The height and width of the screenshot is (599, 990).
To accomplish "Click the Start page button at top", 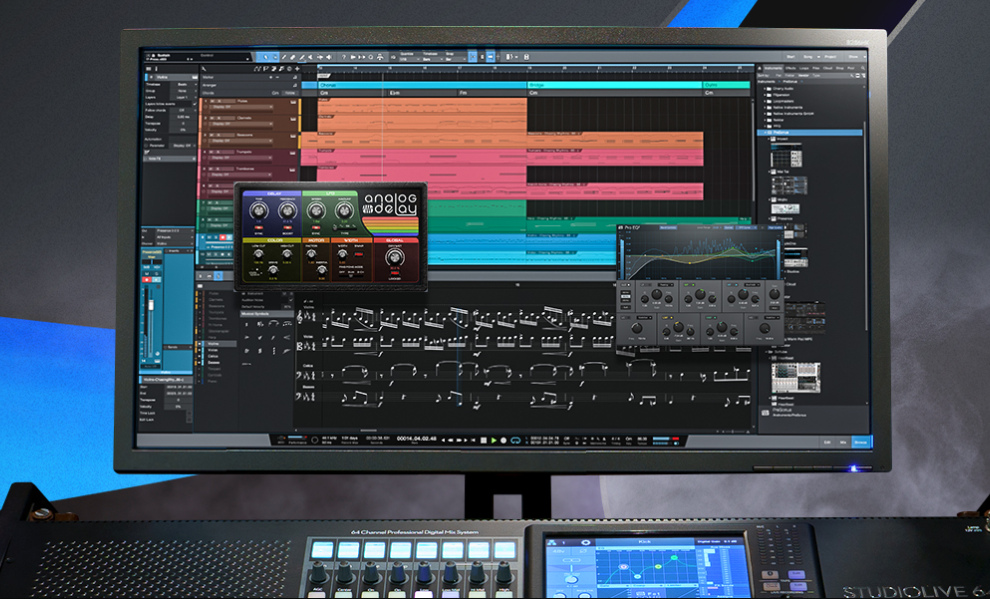I will tap(792, 57).
